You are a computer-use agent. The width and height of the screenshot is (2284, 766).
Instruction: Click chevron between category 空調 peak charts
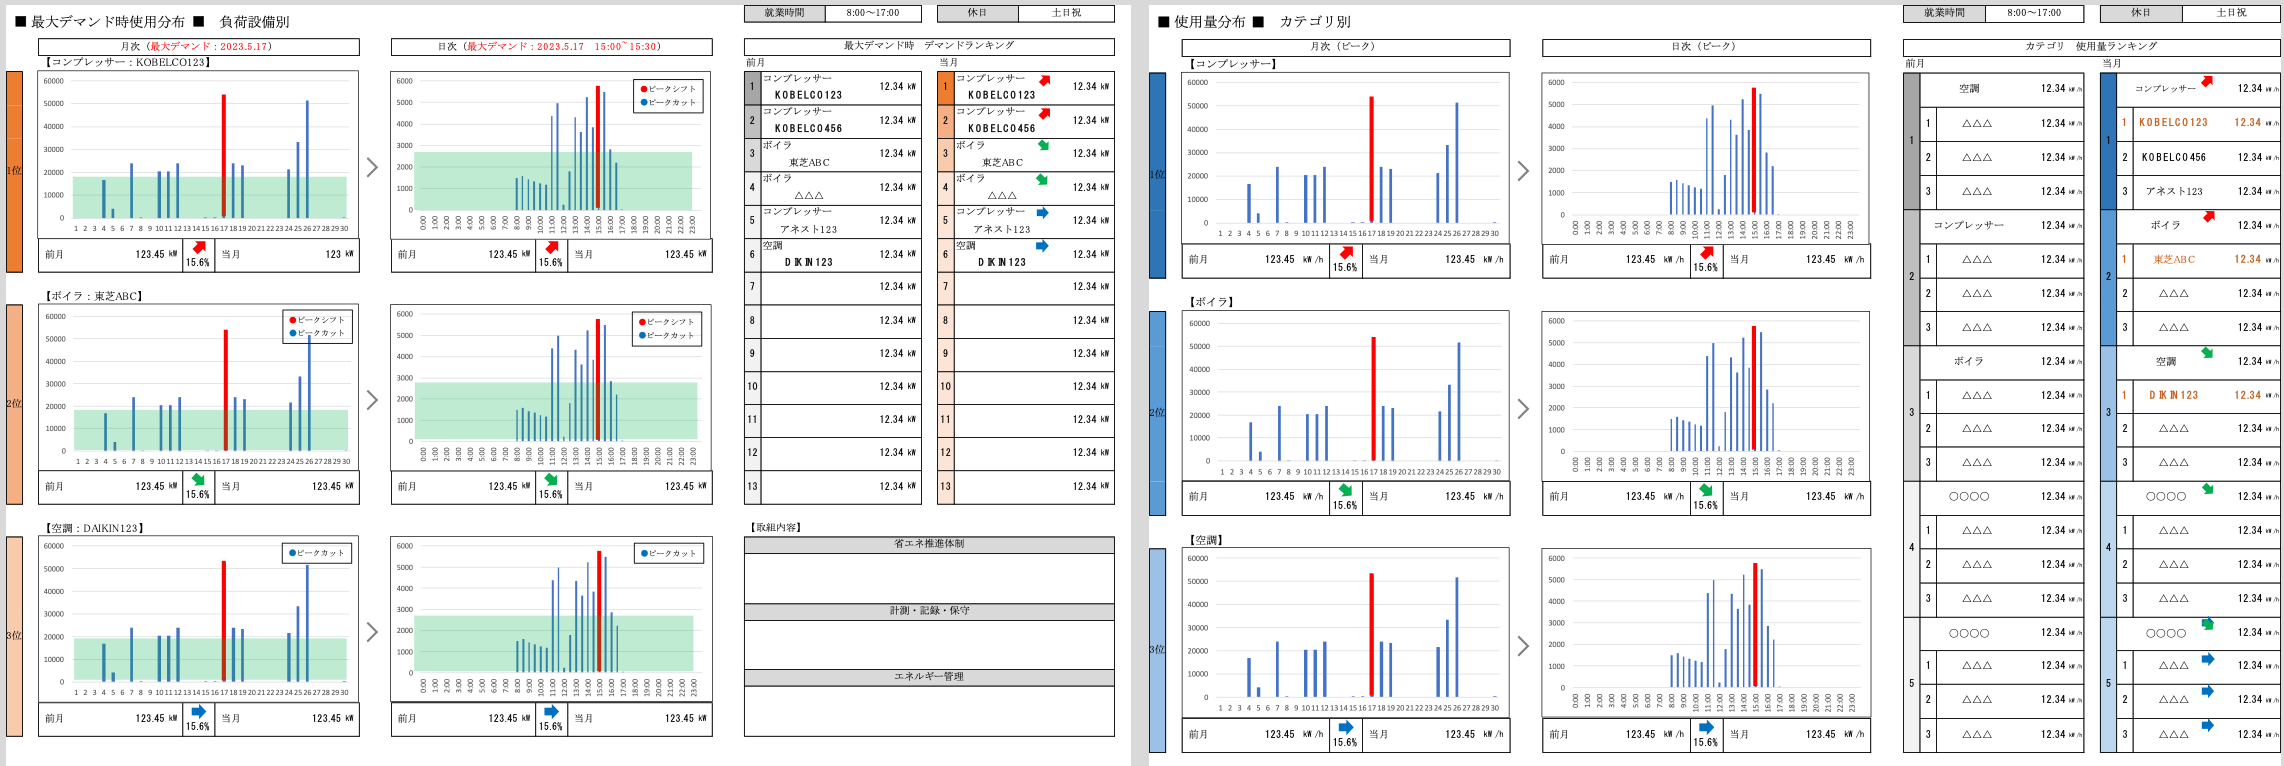tap(1523, 646)
